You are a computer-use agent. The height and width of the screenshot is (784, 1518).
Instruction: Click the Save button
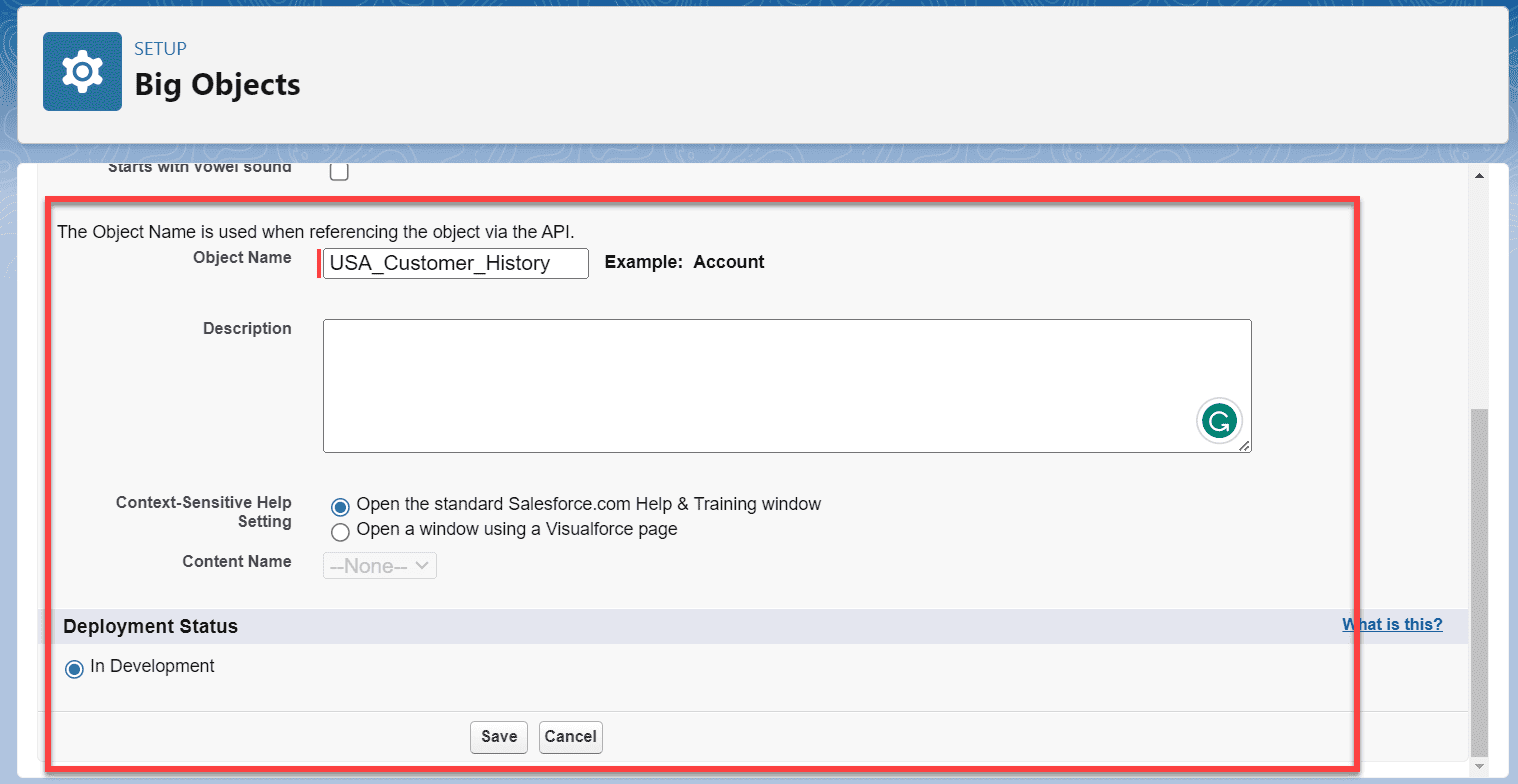pyautogui.click(x=498, y=737)
